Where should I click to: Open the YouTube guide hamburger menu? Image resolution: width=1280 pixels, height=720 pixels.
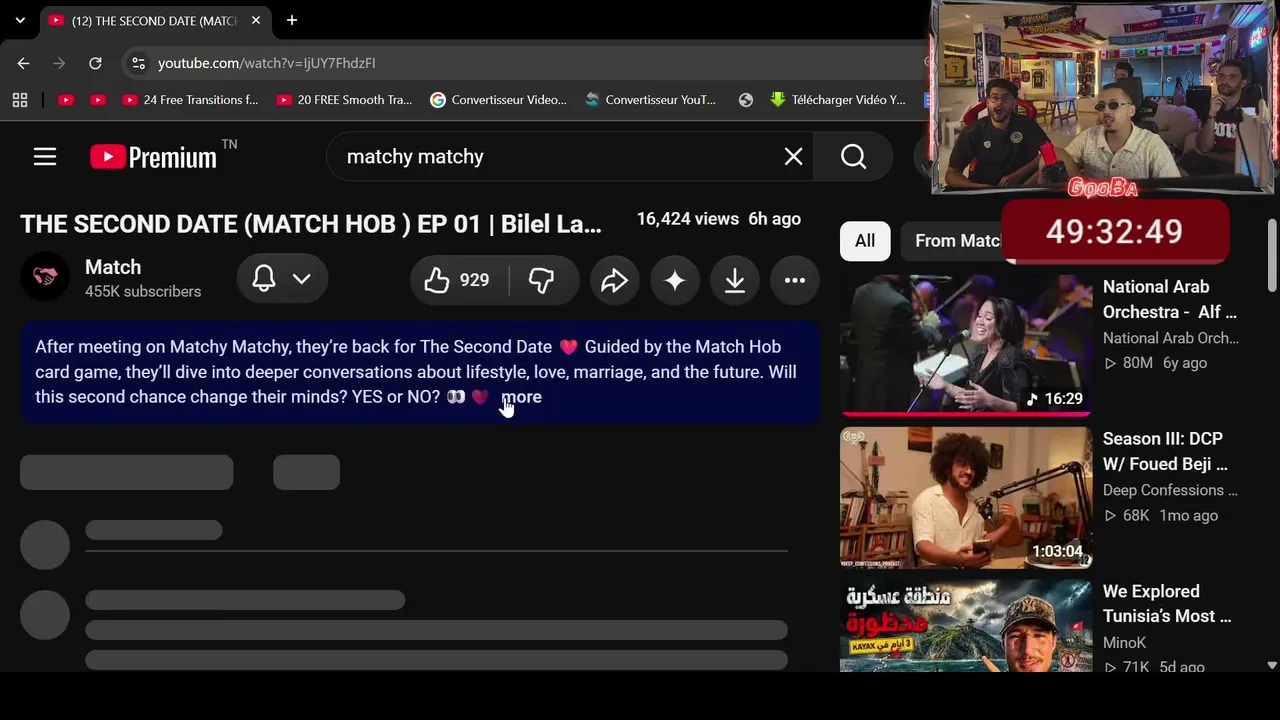tap(45, 157)
